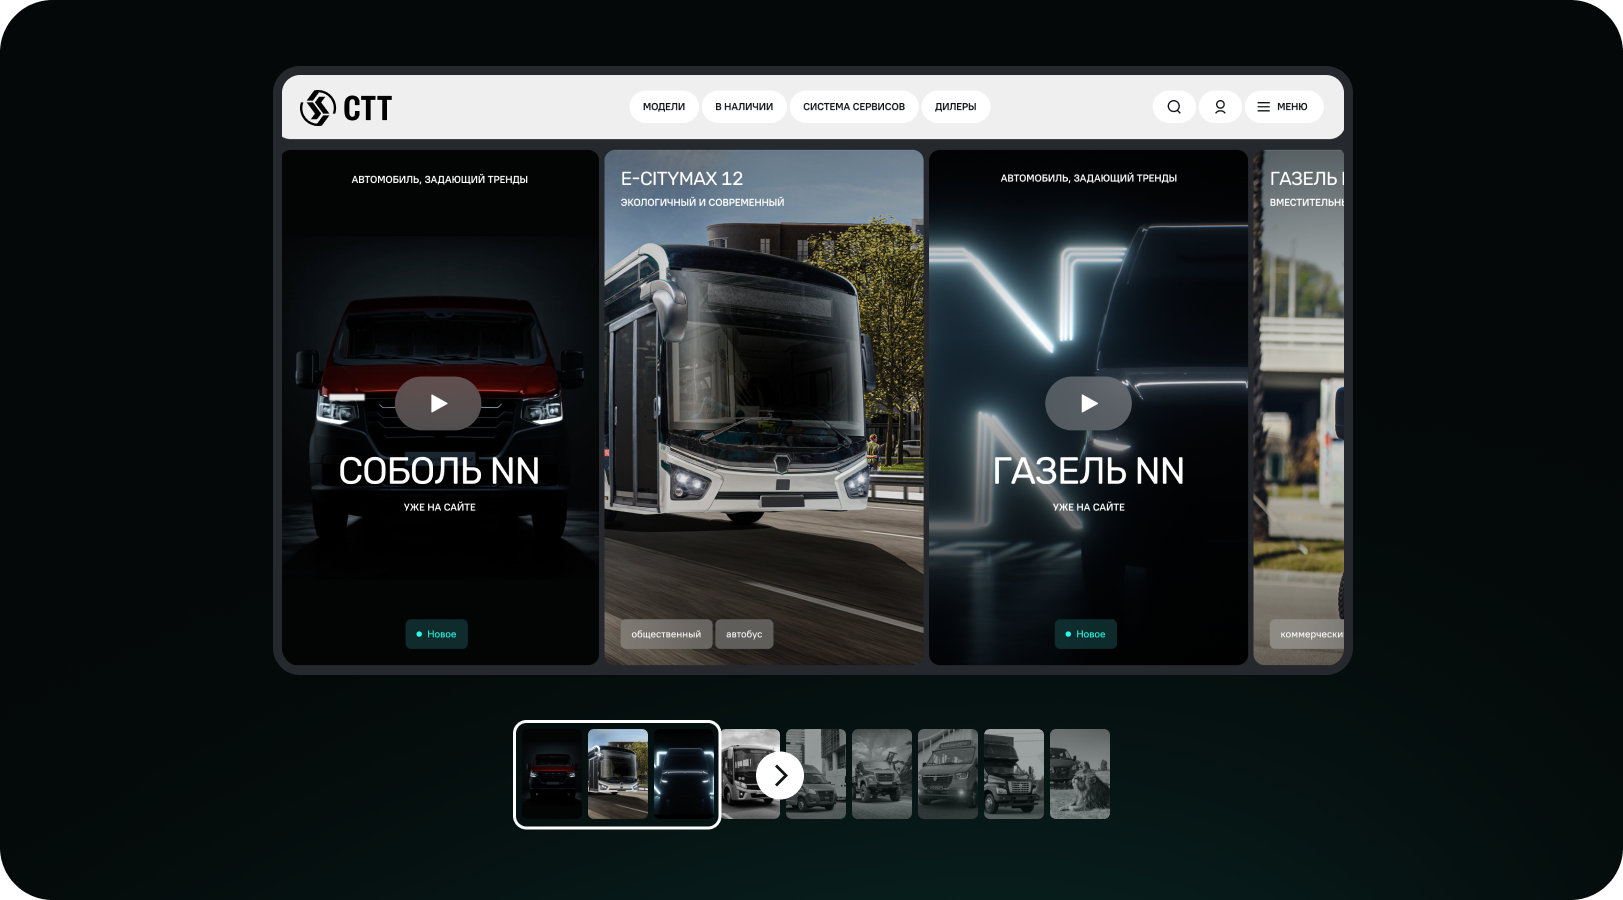Select the общественный tag

tap(666, 634)
